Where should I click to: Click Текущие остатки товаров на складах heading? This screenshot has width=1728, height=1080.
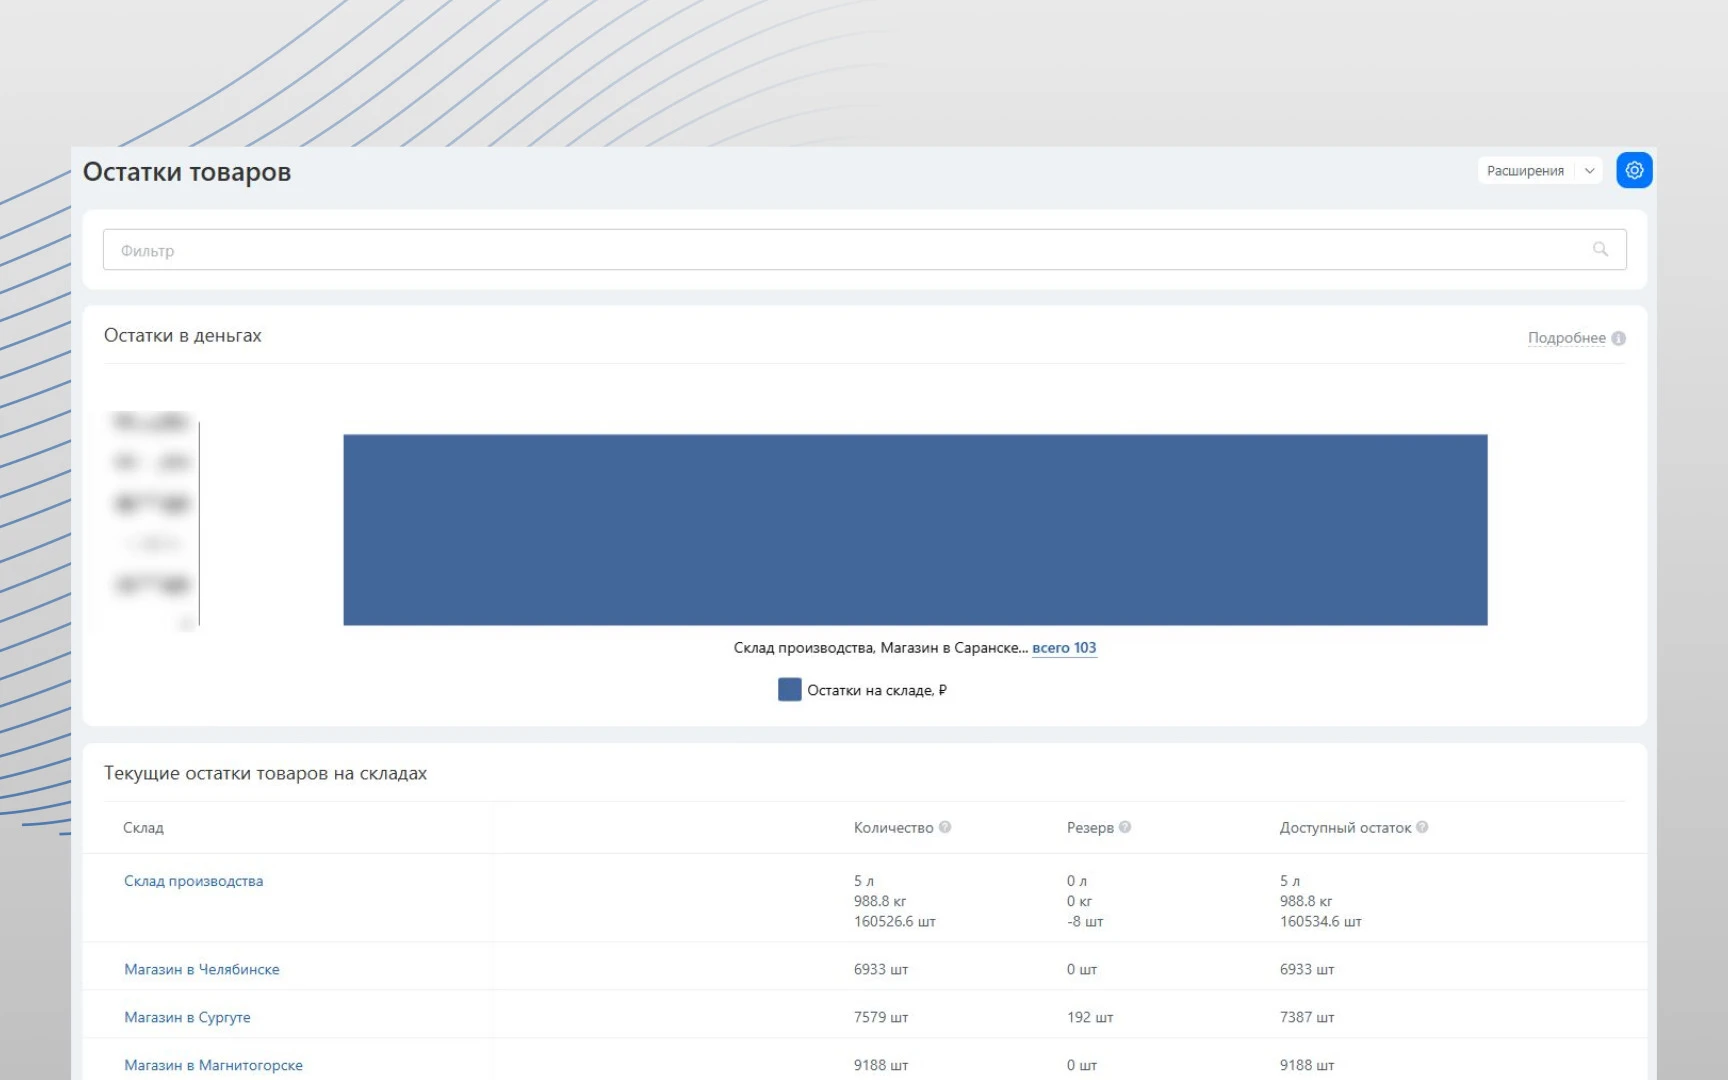point(265,773)
